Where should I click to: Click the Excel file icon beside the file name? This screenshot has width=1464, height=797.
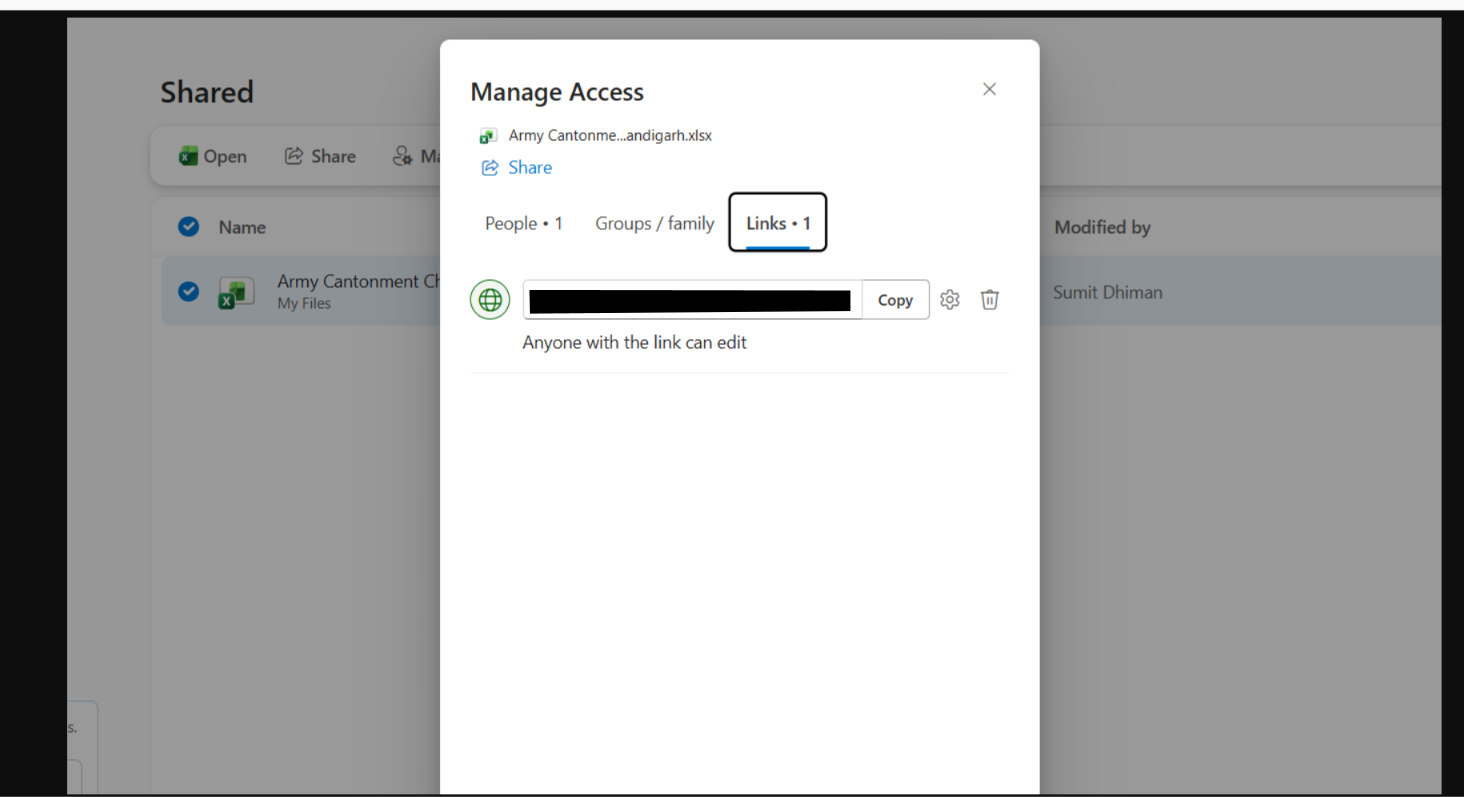[488, 136]
